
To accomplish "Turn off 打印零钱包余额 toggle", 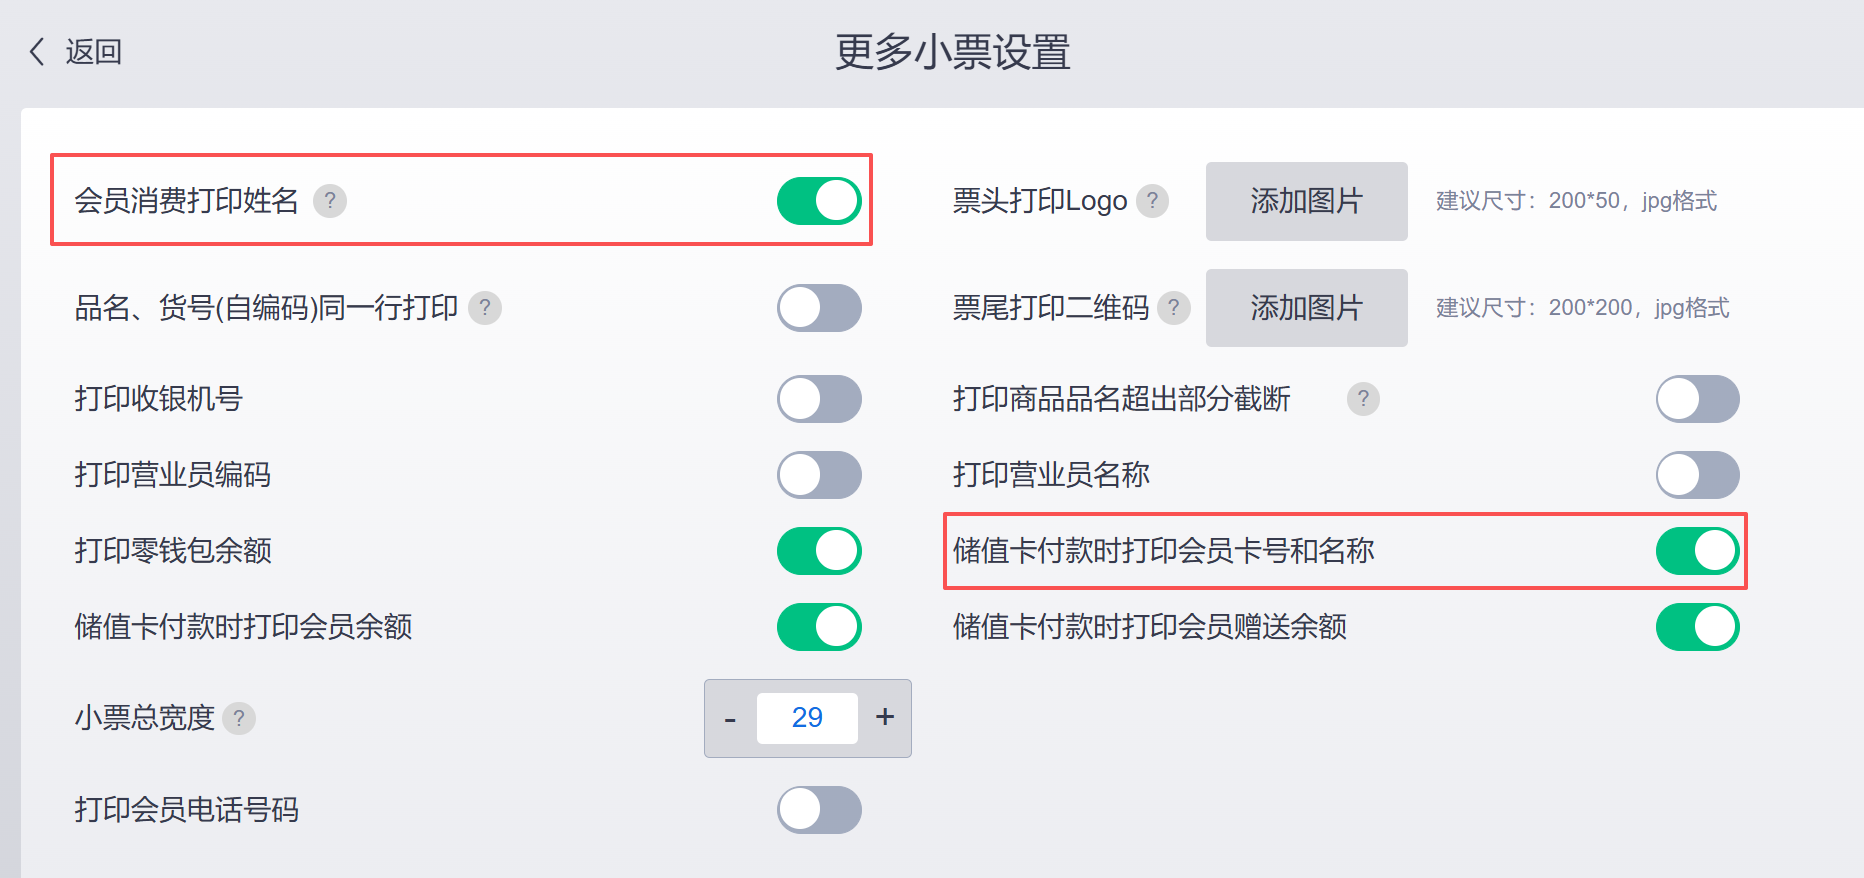I will coord(819,551).
